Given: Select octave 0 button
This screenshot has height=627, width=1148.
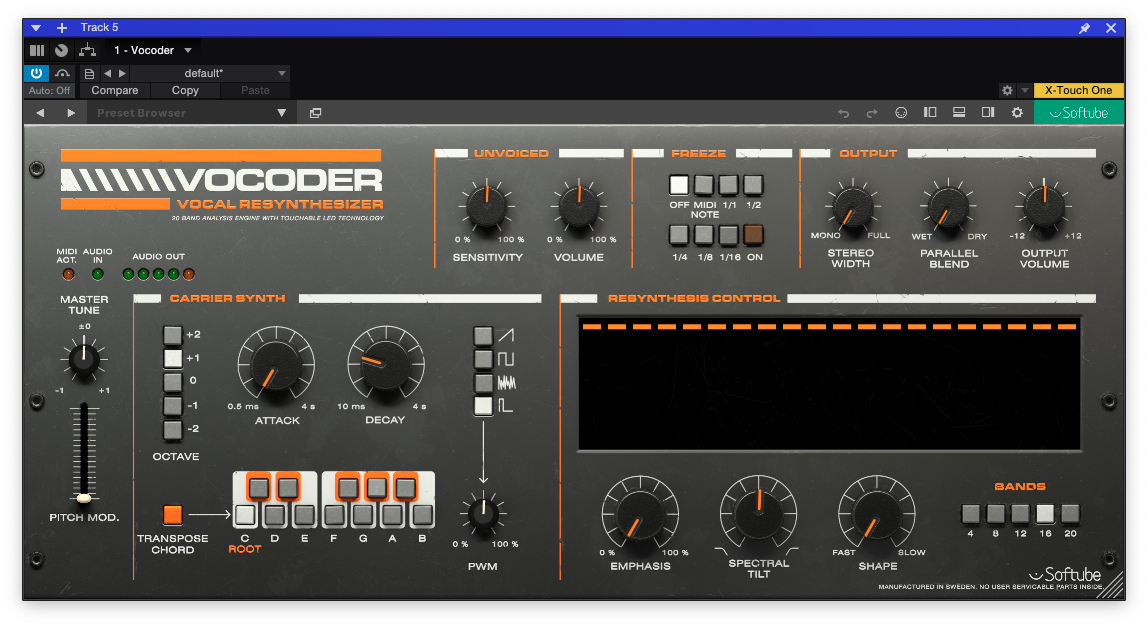Looking at the screenshot, I should [x=172, y=382].
